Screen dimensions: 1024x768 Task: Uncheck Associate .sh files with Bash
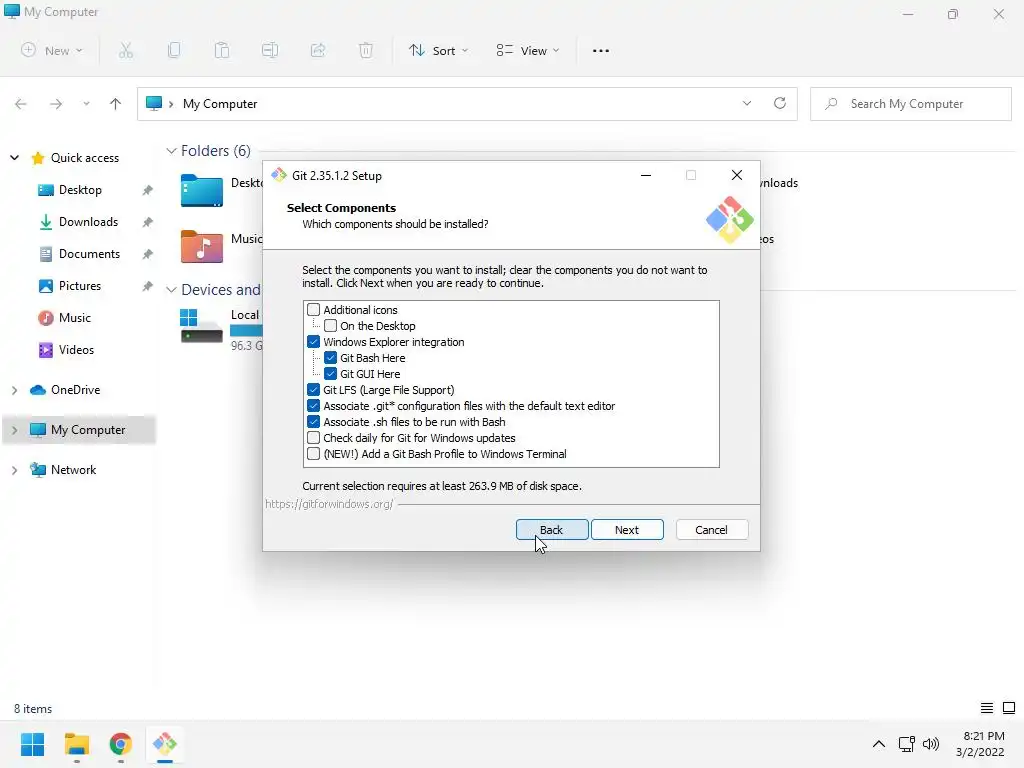[313, 422]
